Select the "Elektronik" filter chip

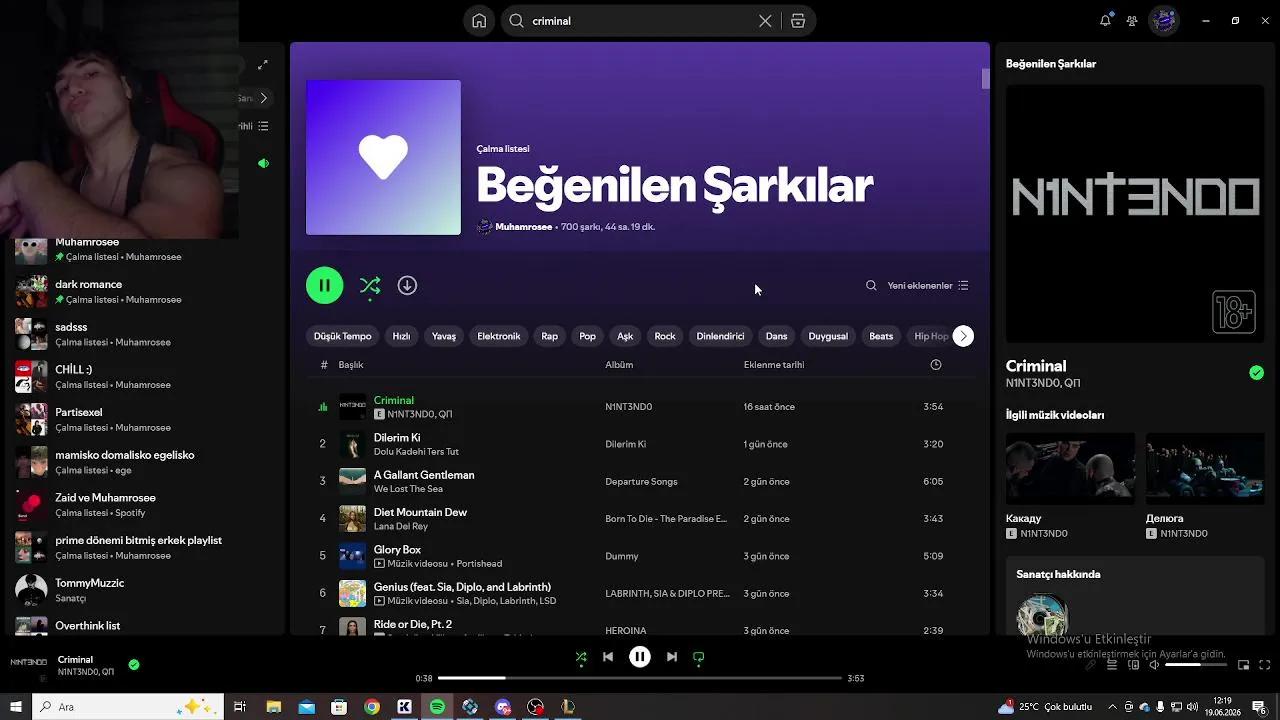click(x=499, y=336)
